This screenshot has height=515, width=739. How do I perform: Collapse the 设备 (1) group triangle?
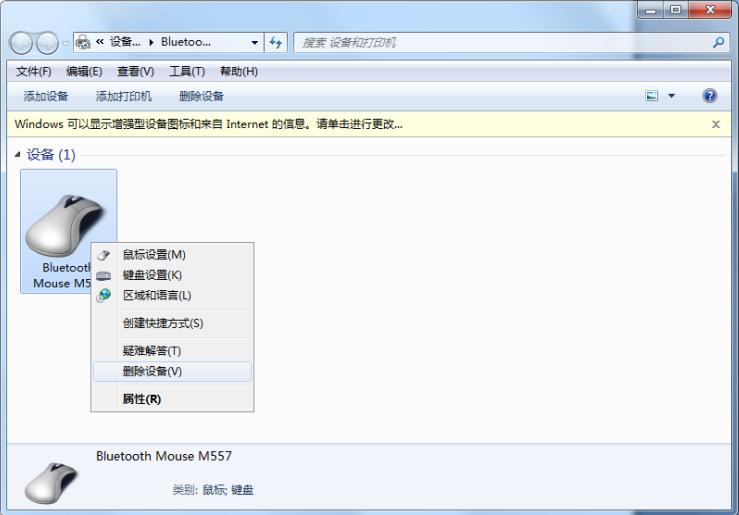click(17, 155)
